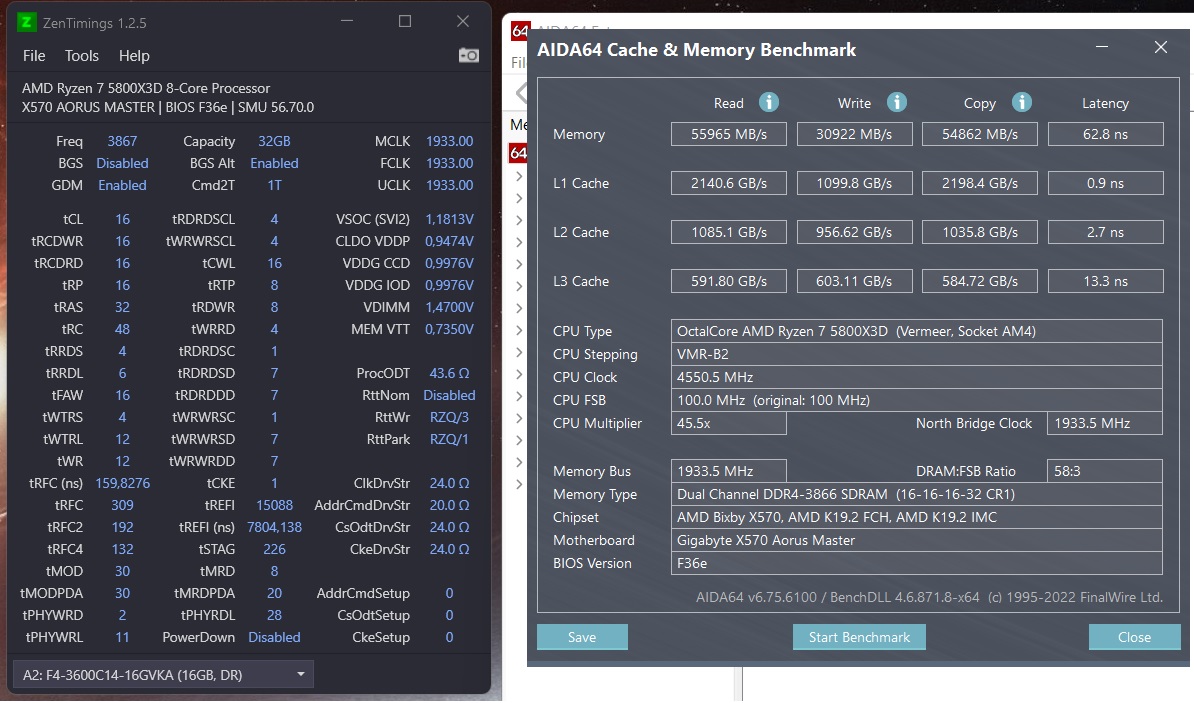Click the VSOC (SVI2) value 1,1813V

(x=449, y=219)
